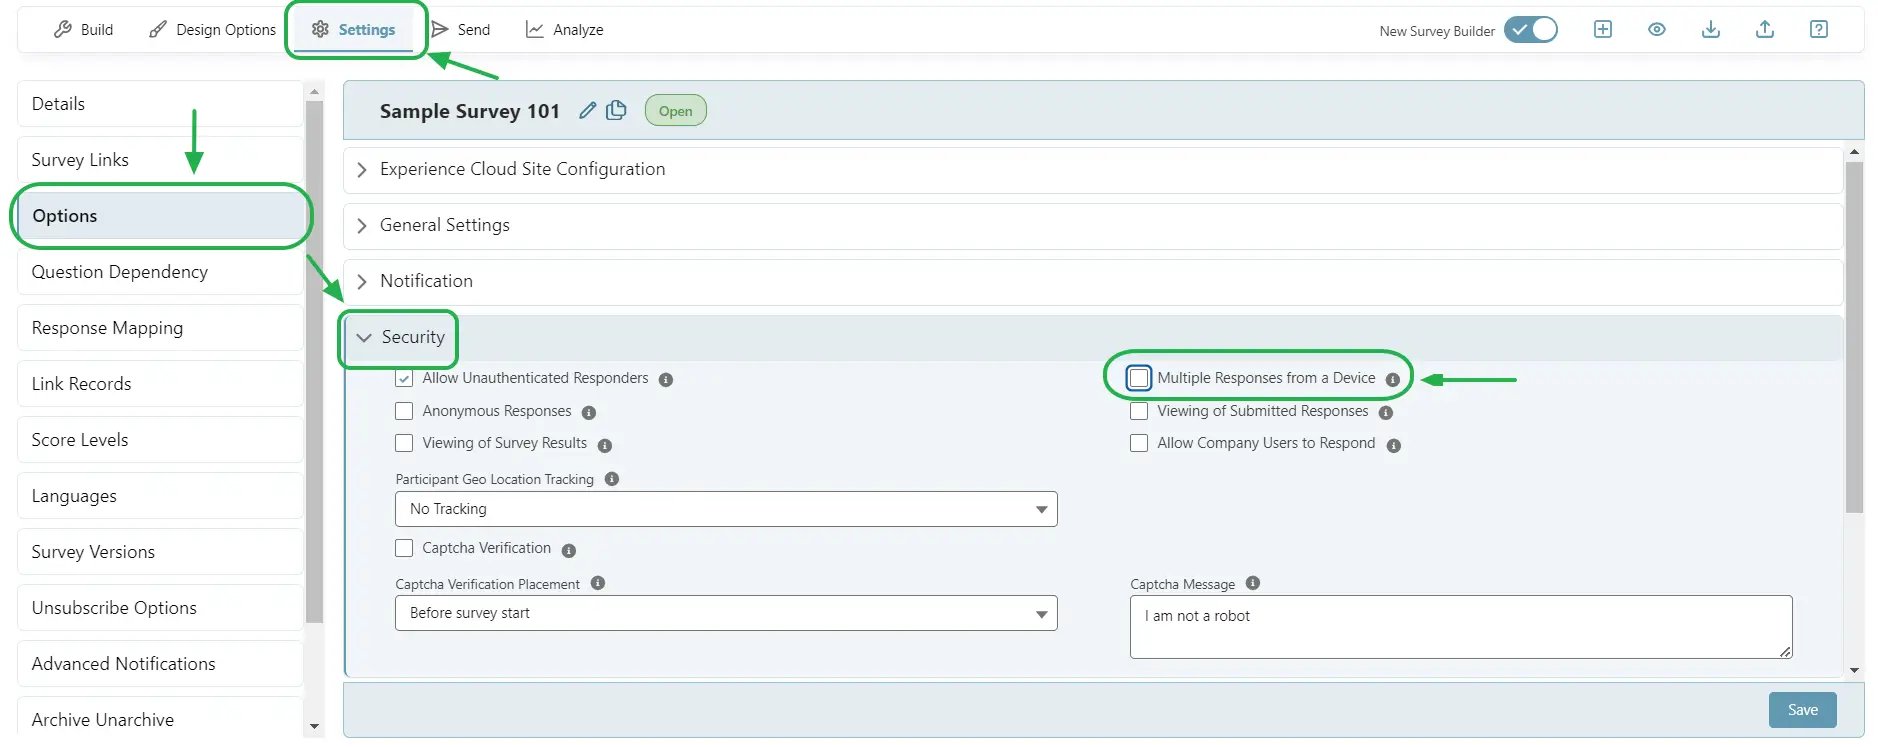Open the Design Options tab
Image resolution: width=1878 pixels, height=747 pixels.
[x=212, y=30]
